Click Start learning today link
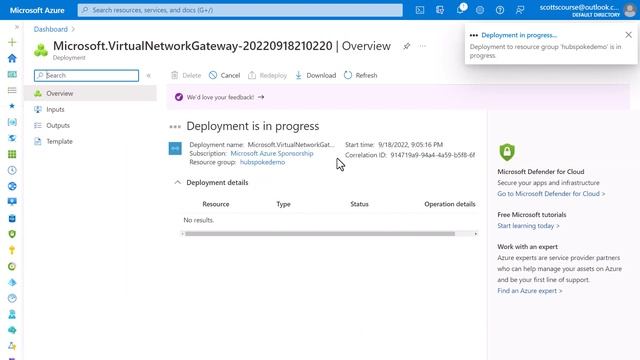The image size is (640, 360). (x=528, y=226)
